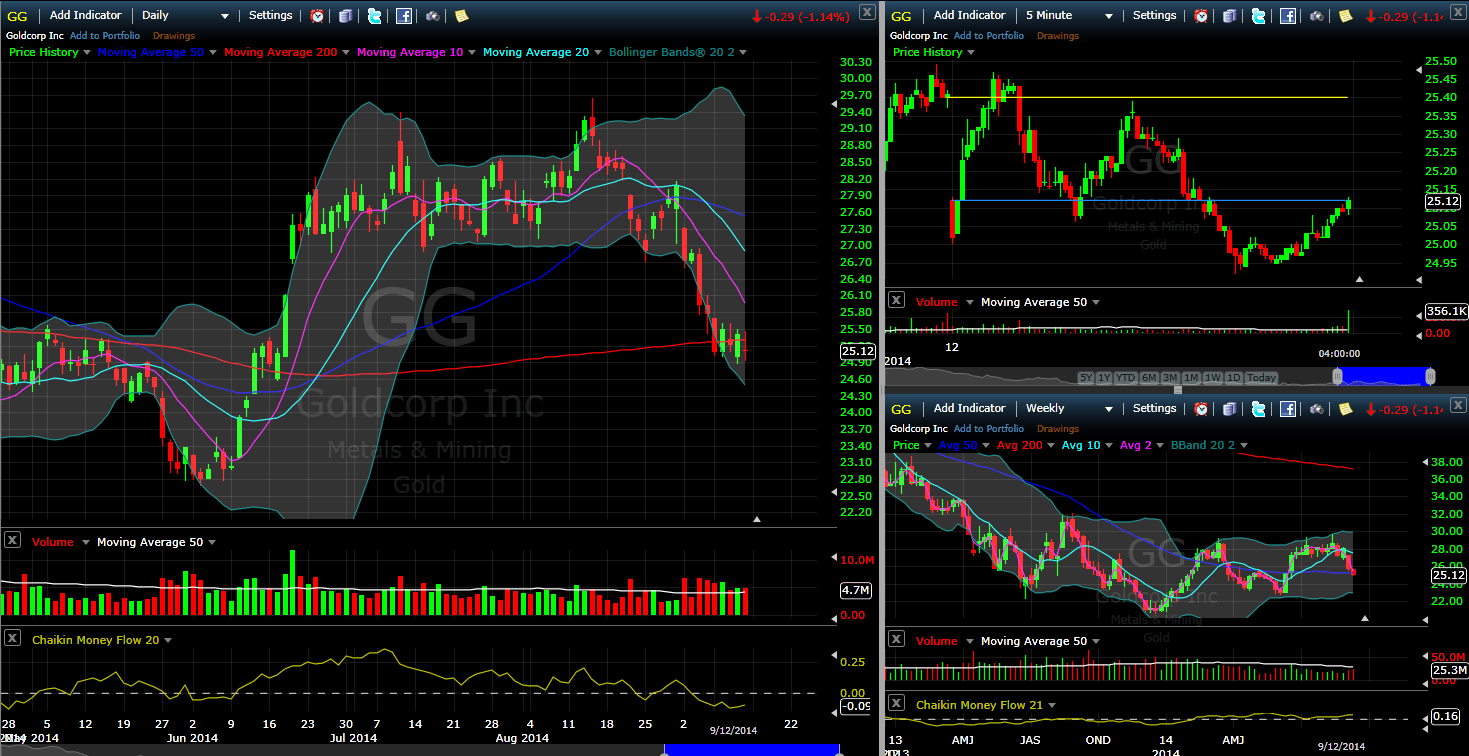The height and width of the screenshot is (756, 1469).
Task: Grab left handle of blue range slider
Action: (x=1337, y=376)
